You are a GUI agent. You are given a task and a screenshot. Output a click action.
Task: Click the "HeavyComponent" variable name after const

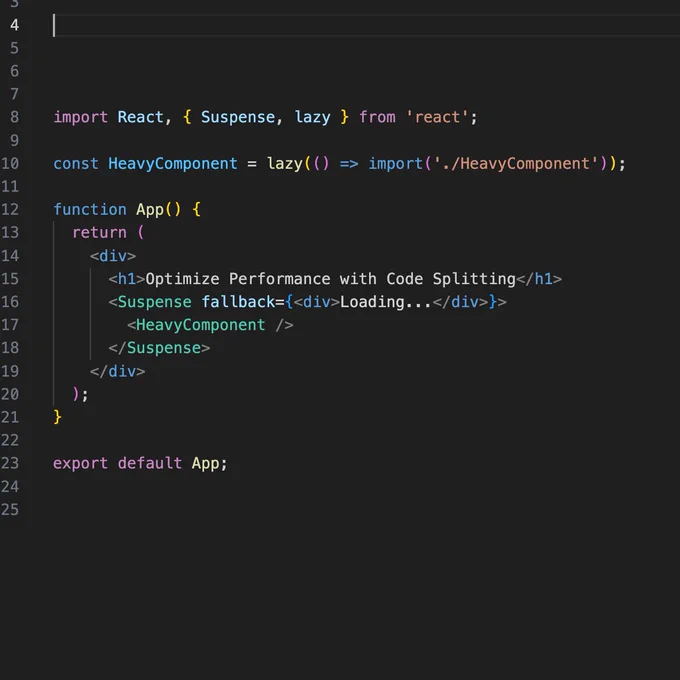pyautogui.click(x=173, y=163)
